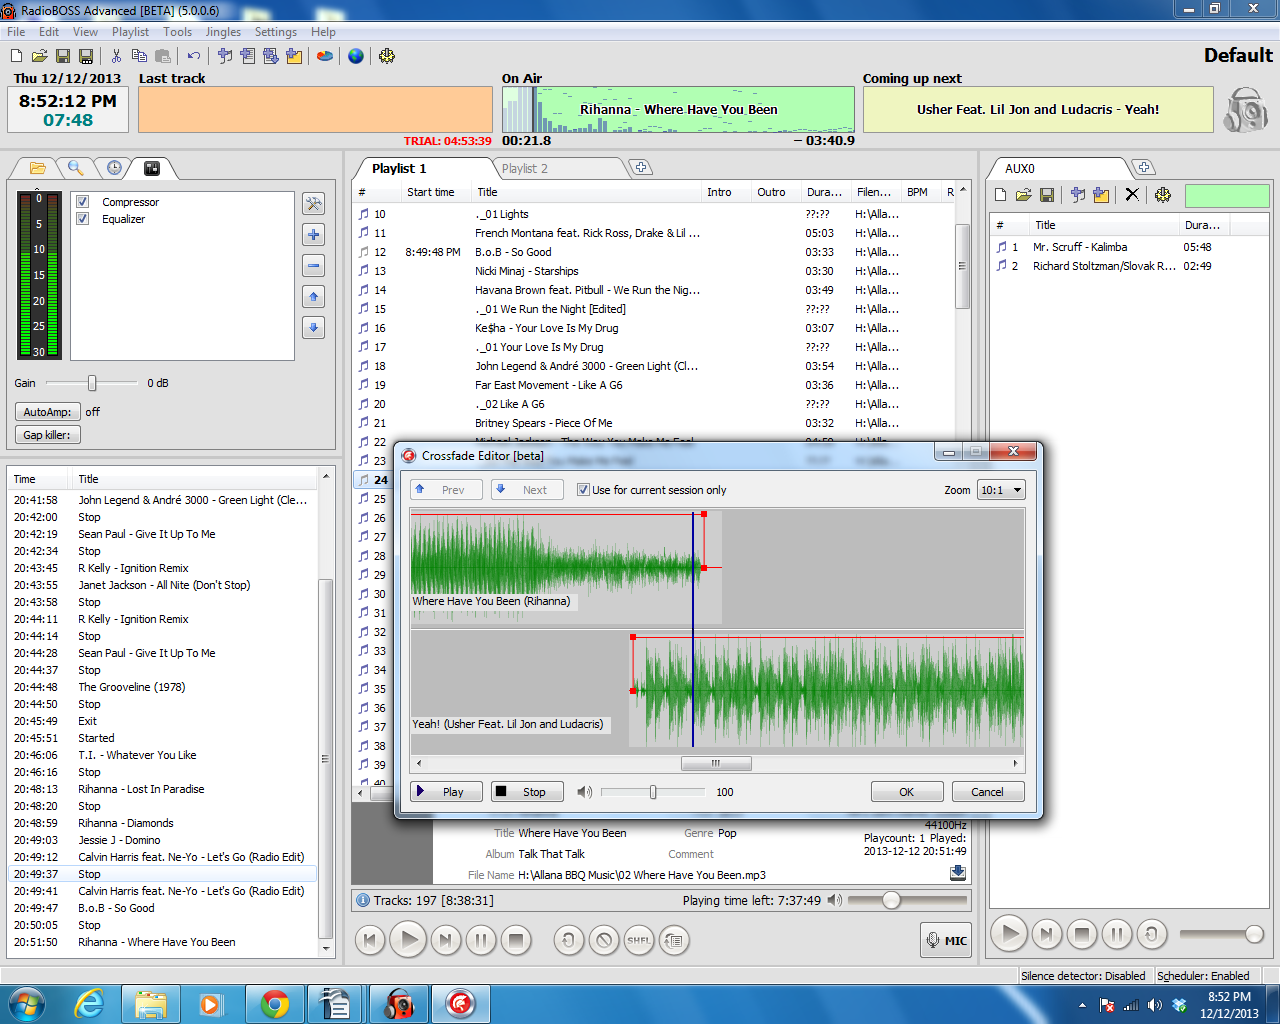Viewport: 1280px width, 1024px height.
Task: Select B.o.B - So Good playlist row
Action: pyautogui.click(x=655, y=252)
